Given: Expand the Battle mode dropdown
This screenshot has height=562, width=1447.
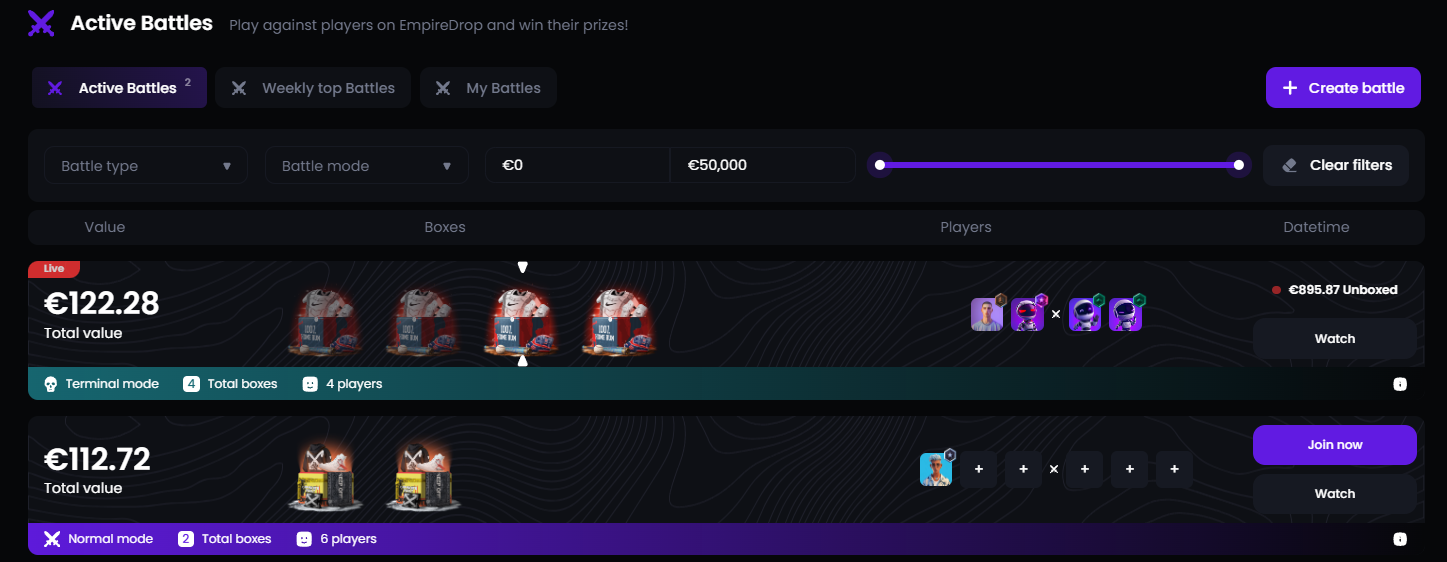Looking at the screenshot, I should [367, 165].
